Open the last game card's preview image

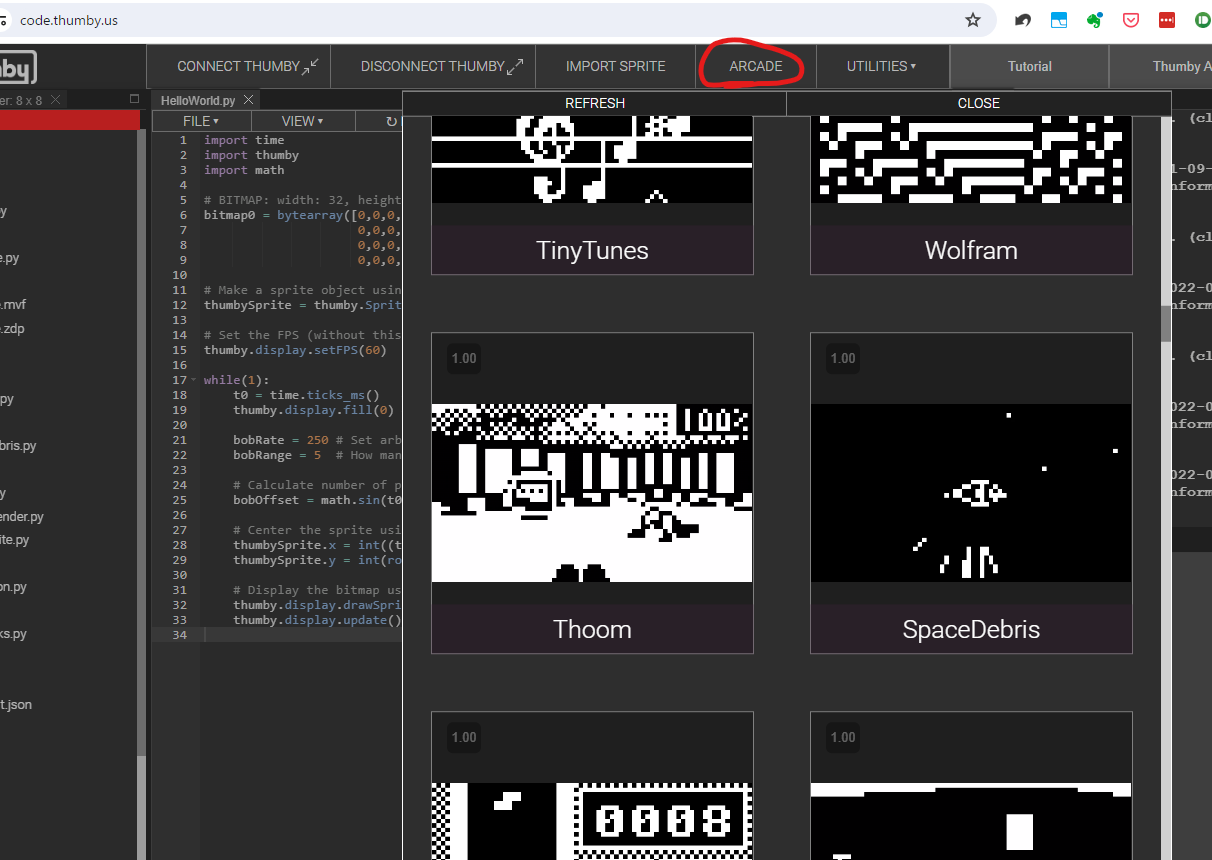971,821
